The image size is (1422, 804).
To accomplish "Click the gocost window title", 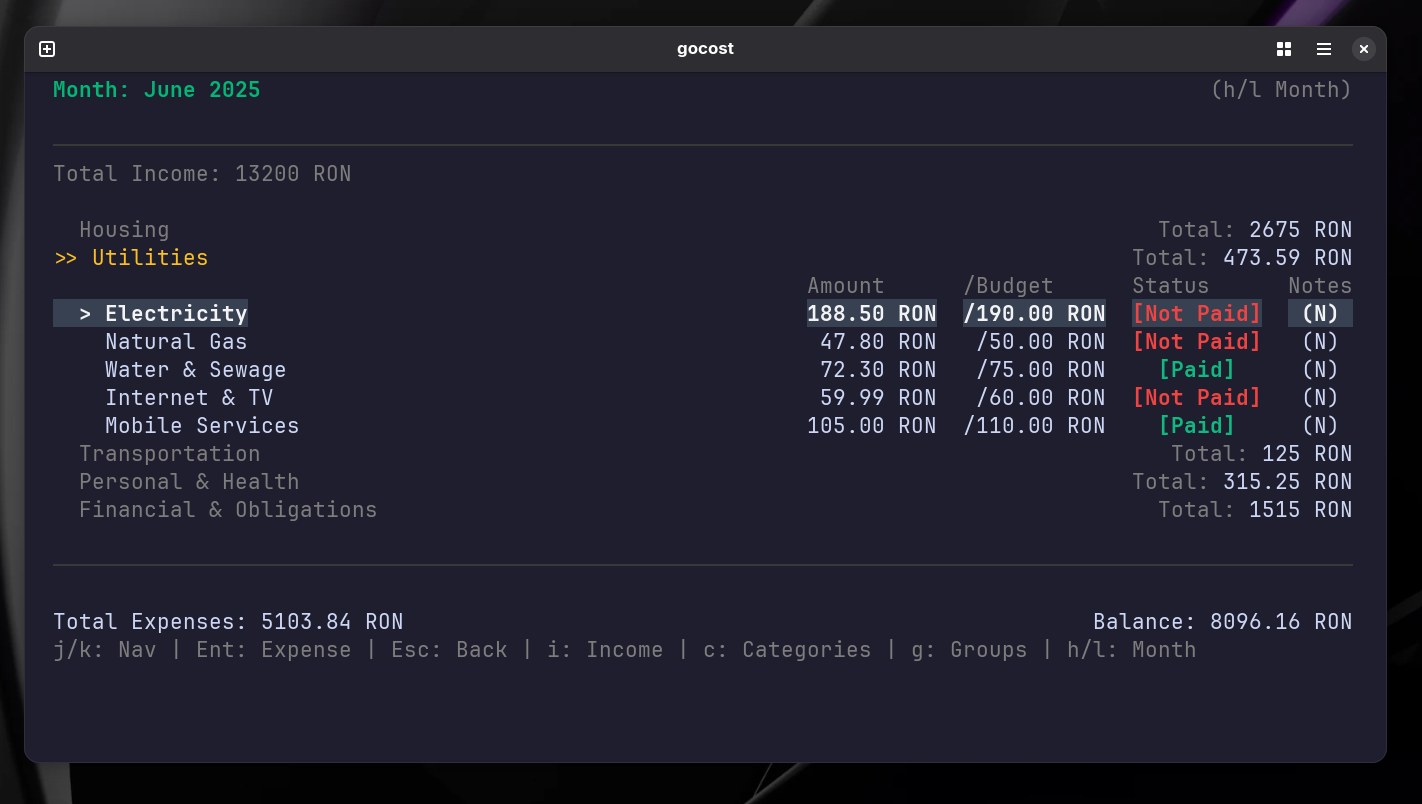I will point(705,49).
